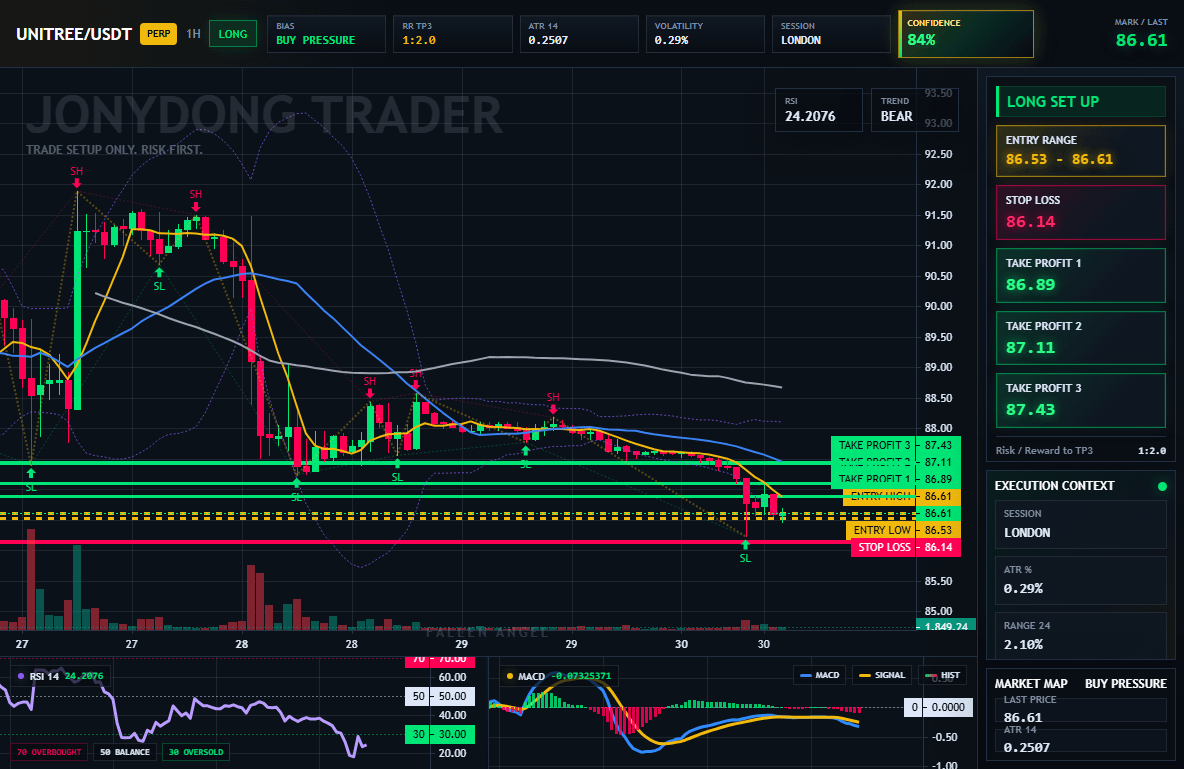This screenshot has height=769, width=1184.
Task: Click the 50 BALANCE legend badge
Action: pyautogui.click(x=125, y=752)
